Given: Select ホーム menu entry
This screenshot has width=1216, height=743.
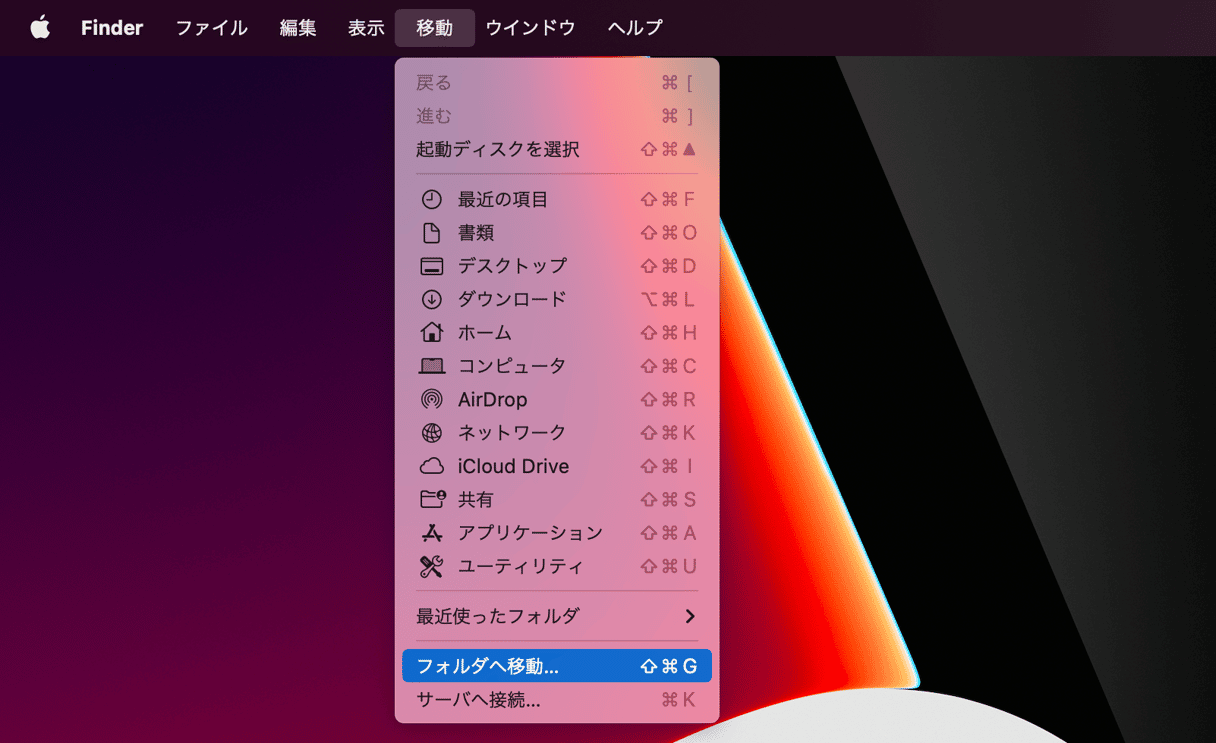Looking at the screenshot, I should tap(557, 332).
